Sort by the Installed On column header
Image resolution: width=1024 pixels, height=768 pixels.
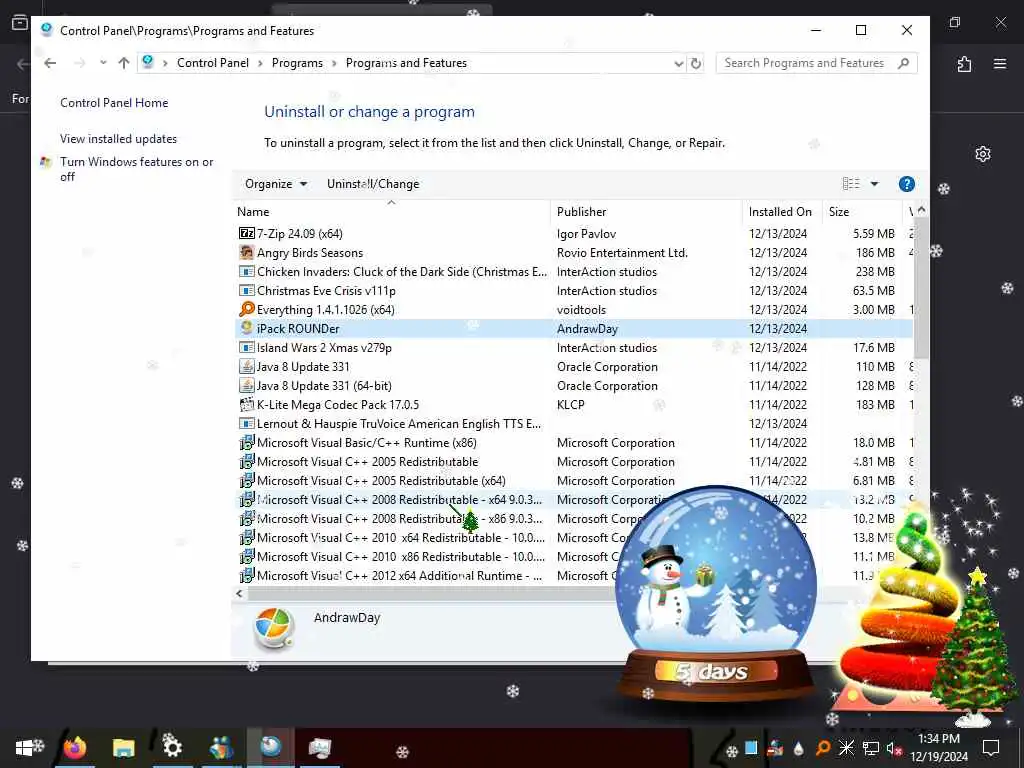click(782, 212)
